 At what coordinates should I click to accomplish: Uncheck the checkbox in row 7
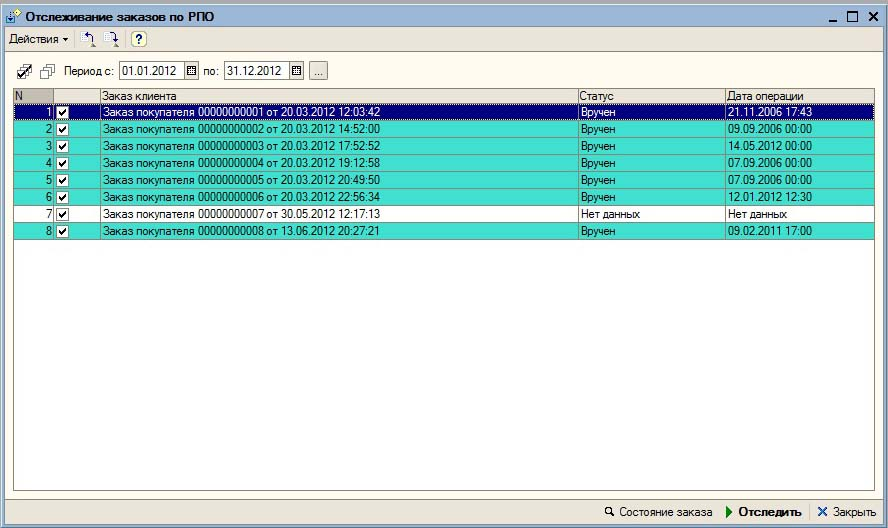coord(62,214)
